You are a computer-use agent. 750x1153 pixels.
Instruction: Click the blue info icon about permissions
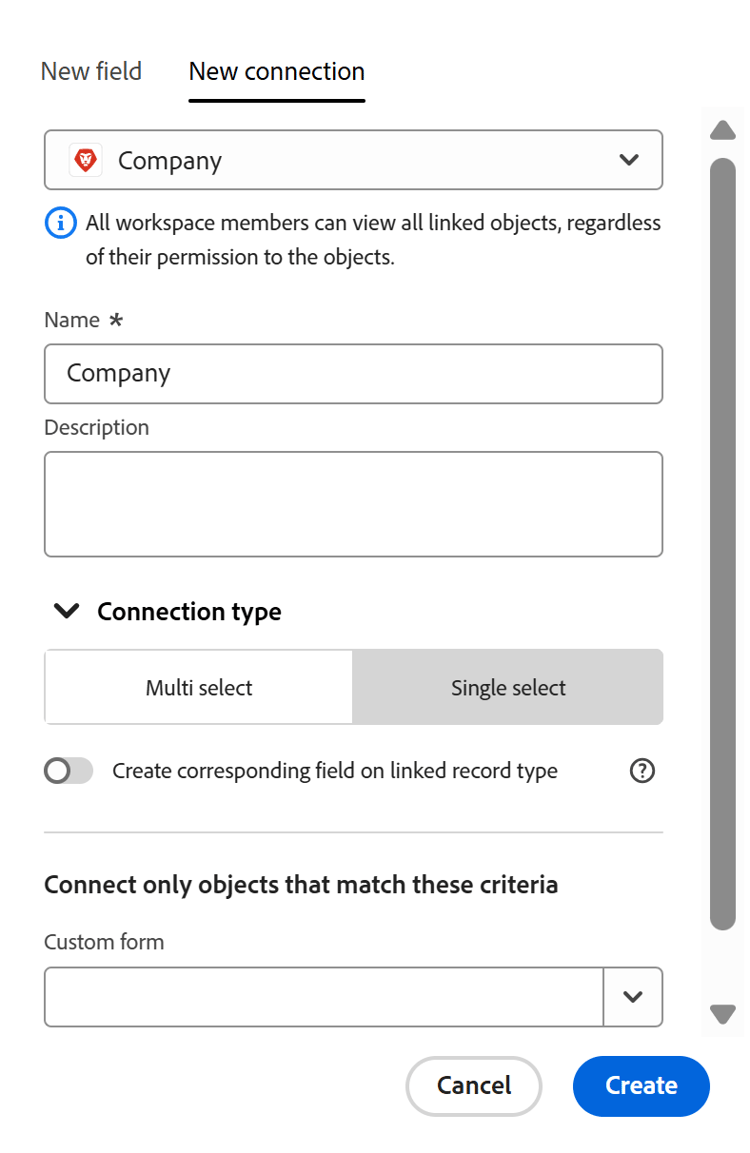(x=60, y=223)
